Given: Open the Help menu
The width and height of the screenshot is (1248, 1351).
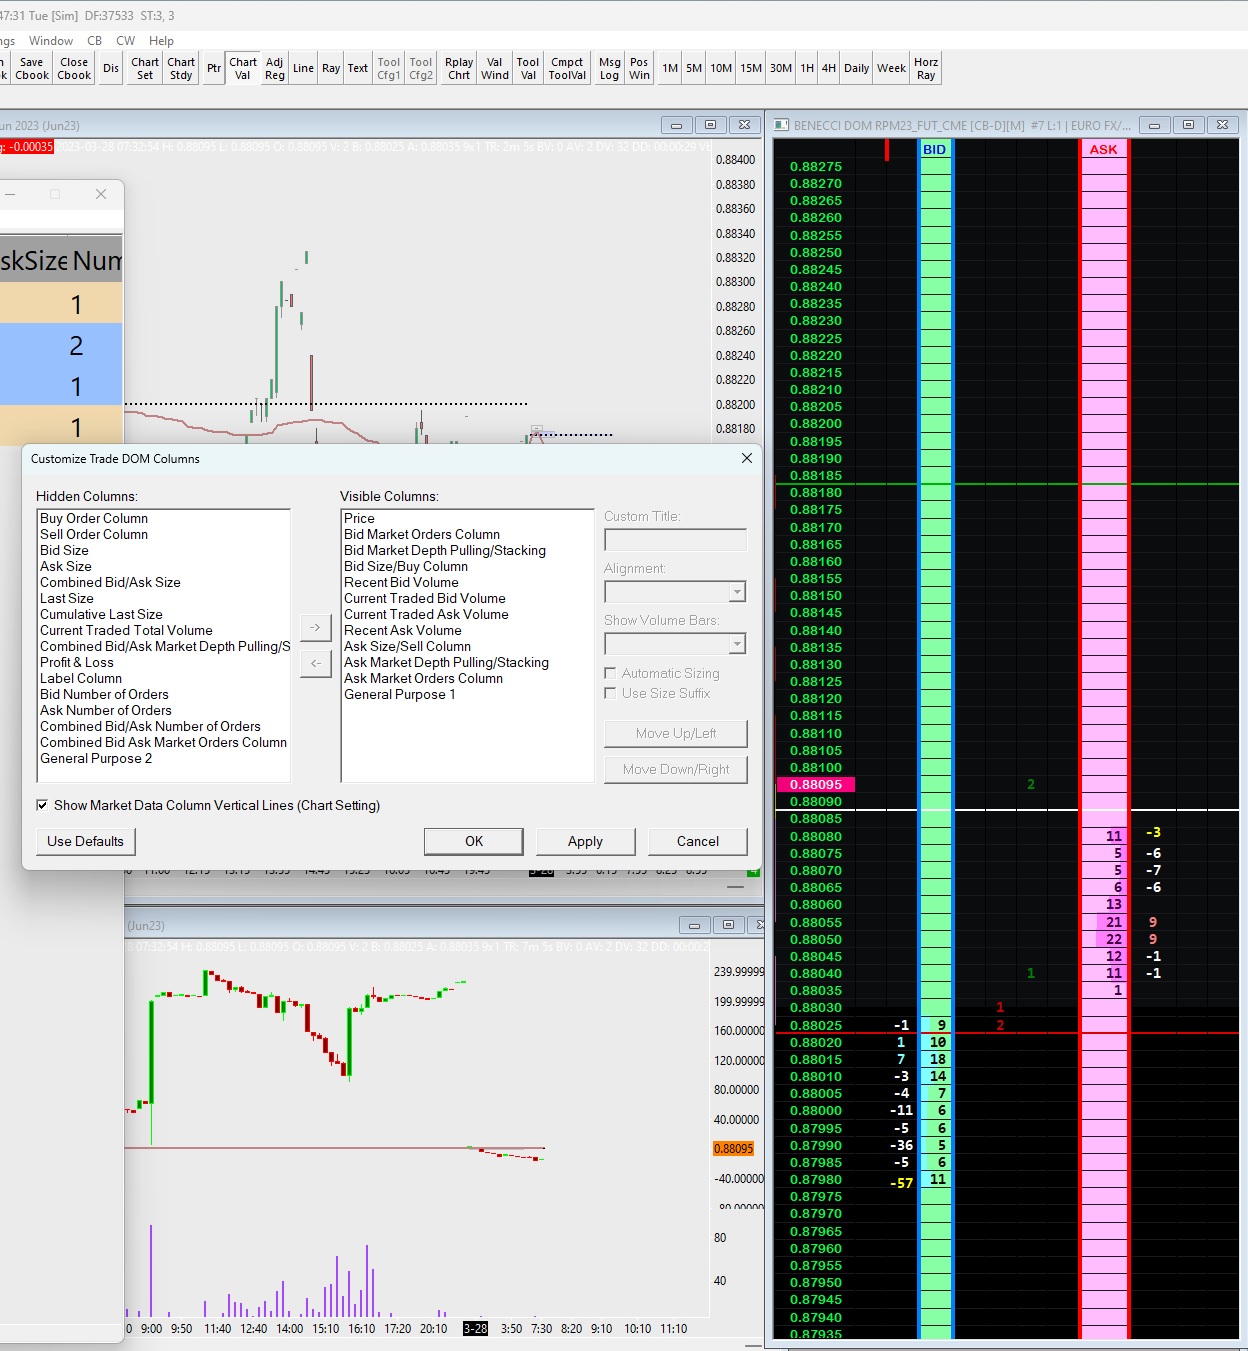Looking at the screenshot, I should tap(161, 41).
